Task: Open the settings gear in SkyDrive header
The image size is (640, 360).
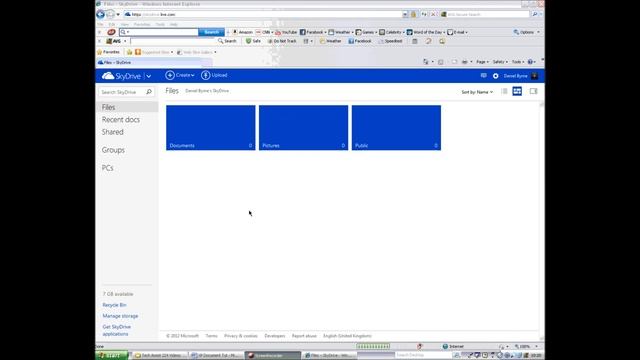Action: [496, 76]
